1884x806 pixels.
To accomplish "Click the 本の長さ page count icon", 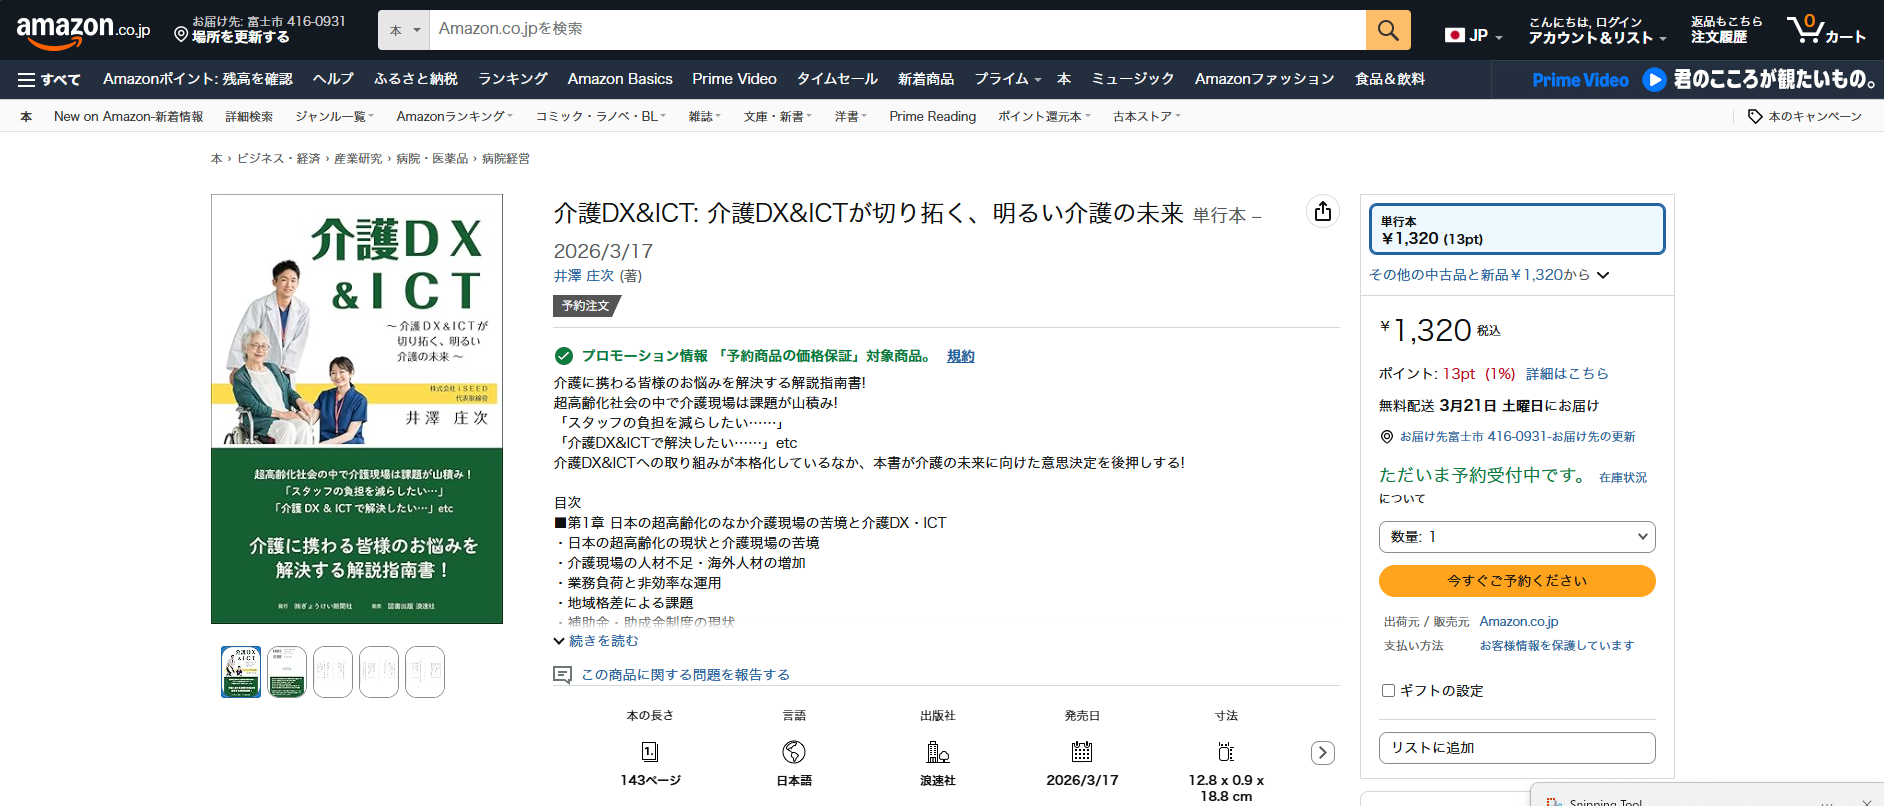I will (x=650, y=752).
